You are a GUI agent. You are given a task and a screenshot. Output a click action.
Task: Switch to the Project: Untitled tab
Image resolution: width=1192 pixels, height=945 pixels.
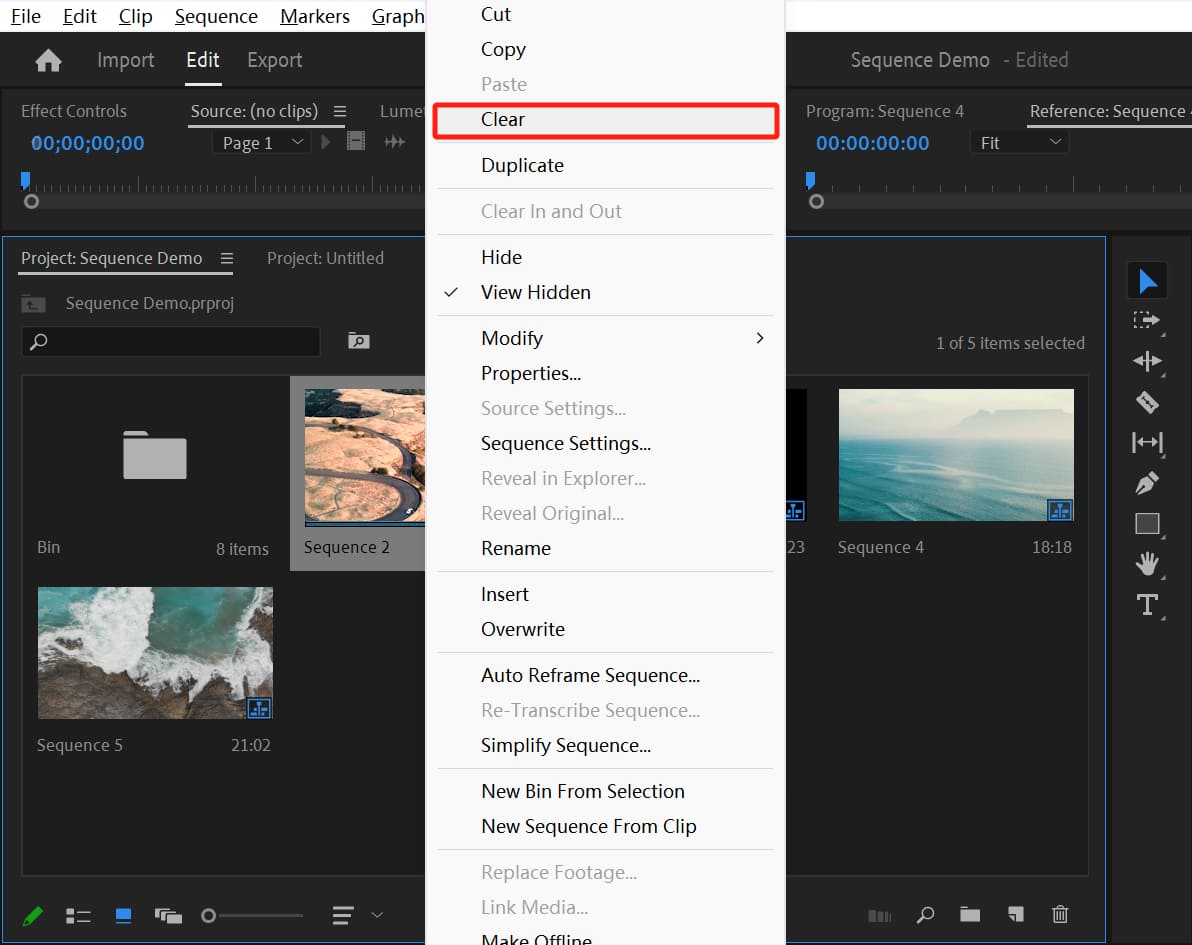pos(325,258)
